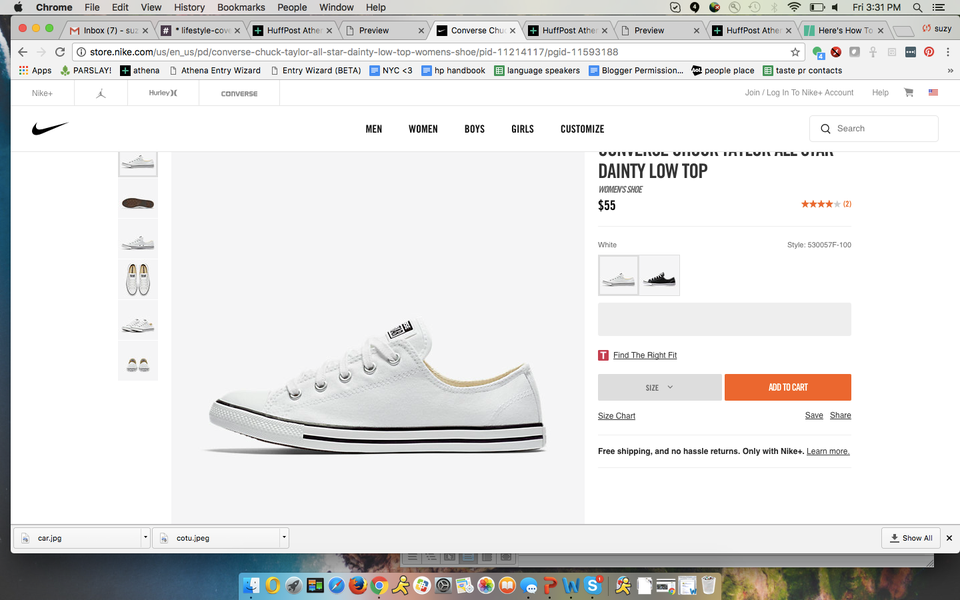Viewport: 960px width, 600px height.
Task: Click the Share link
Action: pos(840,415)
